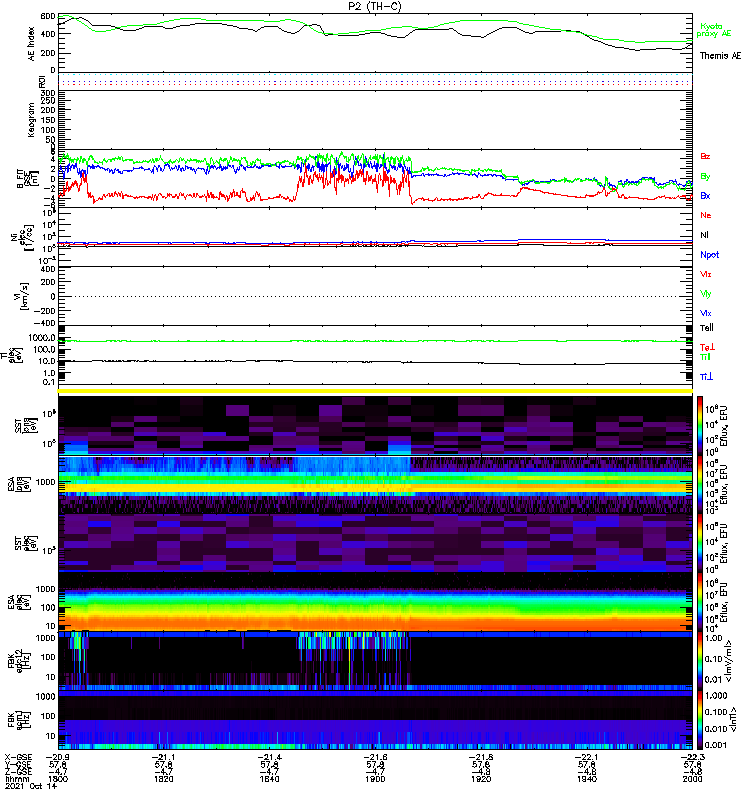Select the red "Te⊥" temperature legend label
Viewport: 750px width, 800px height.
(707, 347)
